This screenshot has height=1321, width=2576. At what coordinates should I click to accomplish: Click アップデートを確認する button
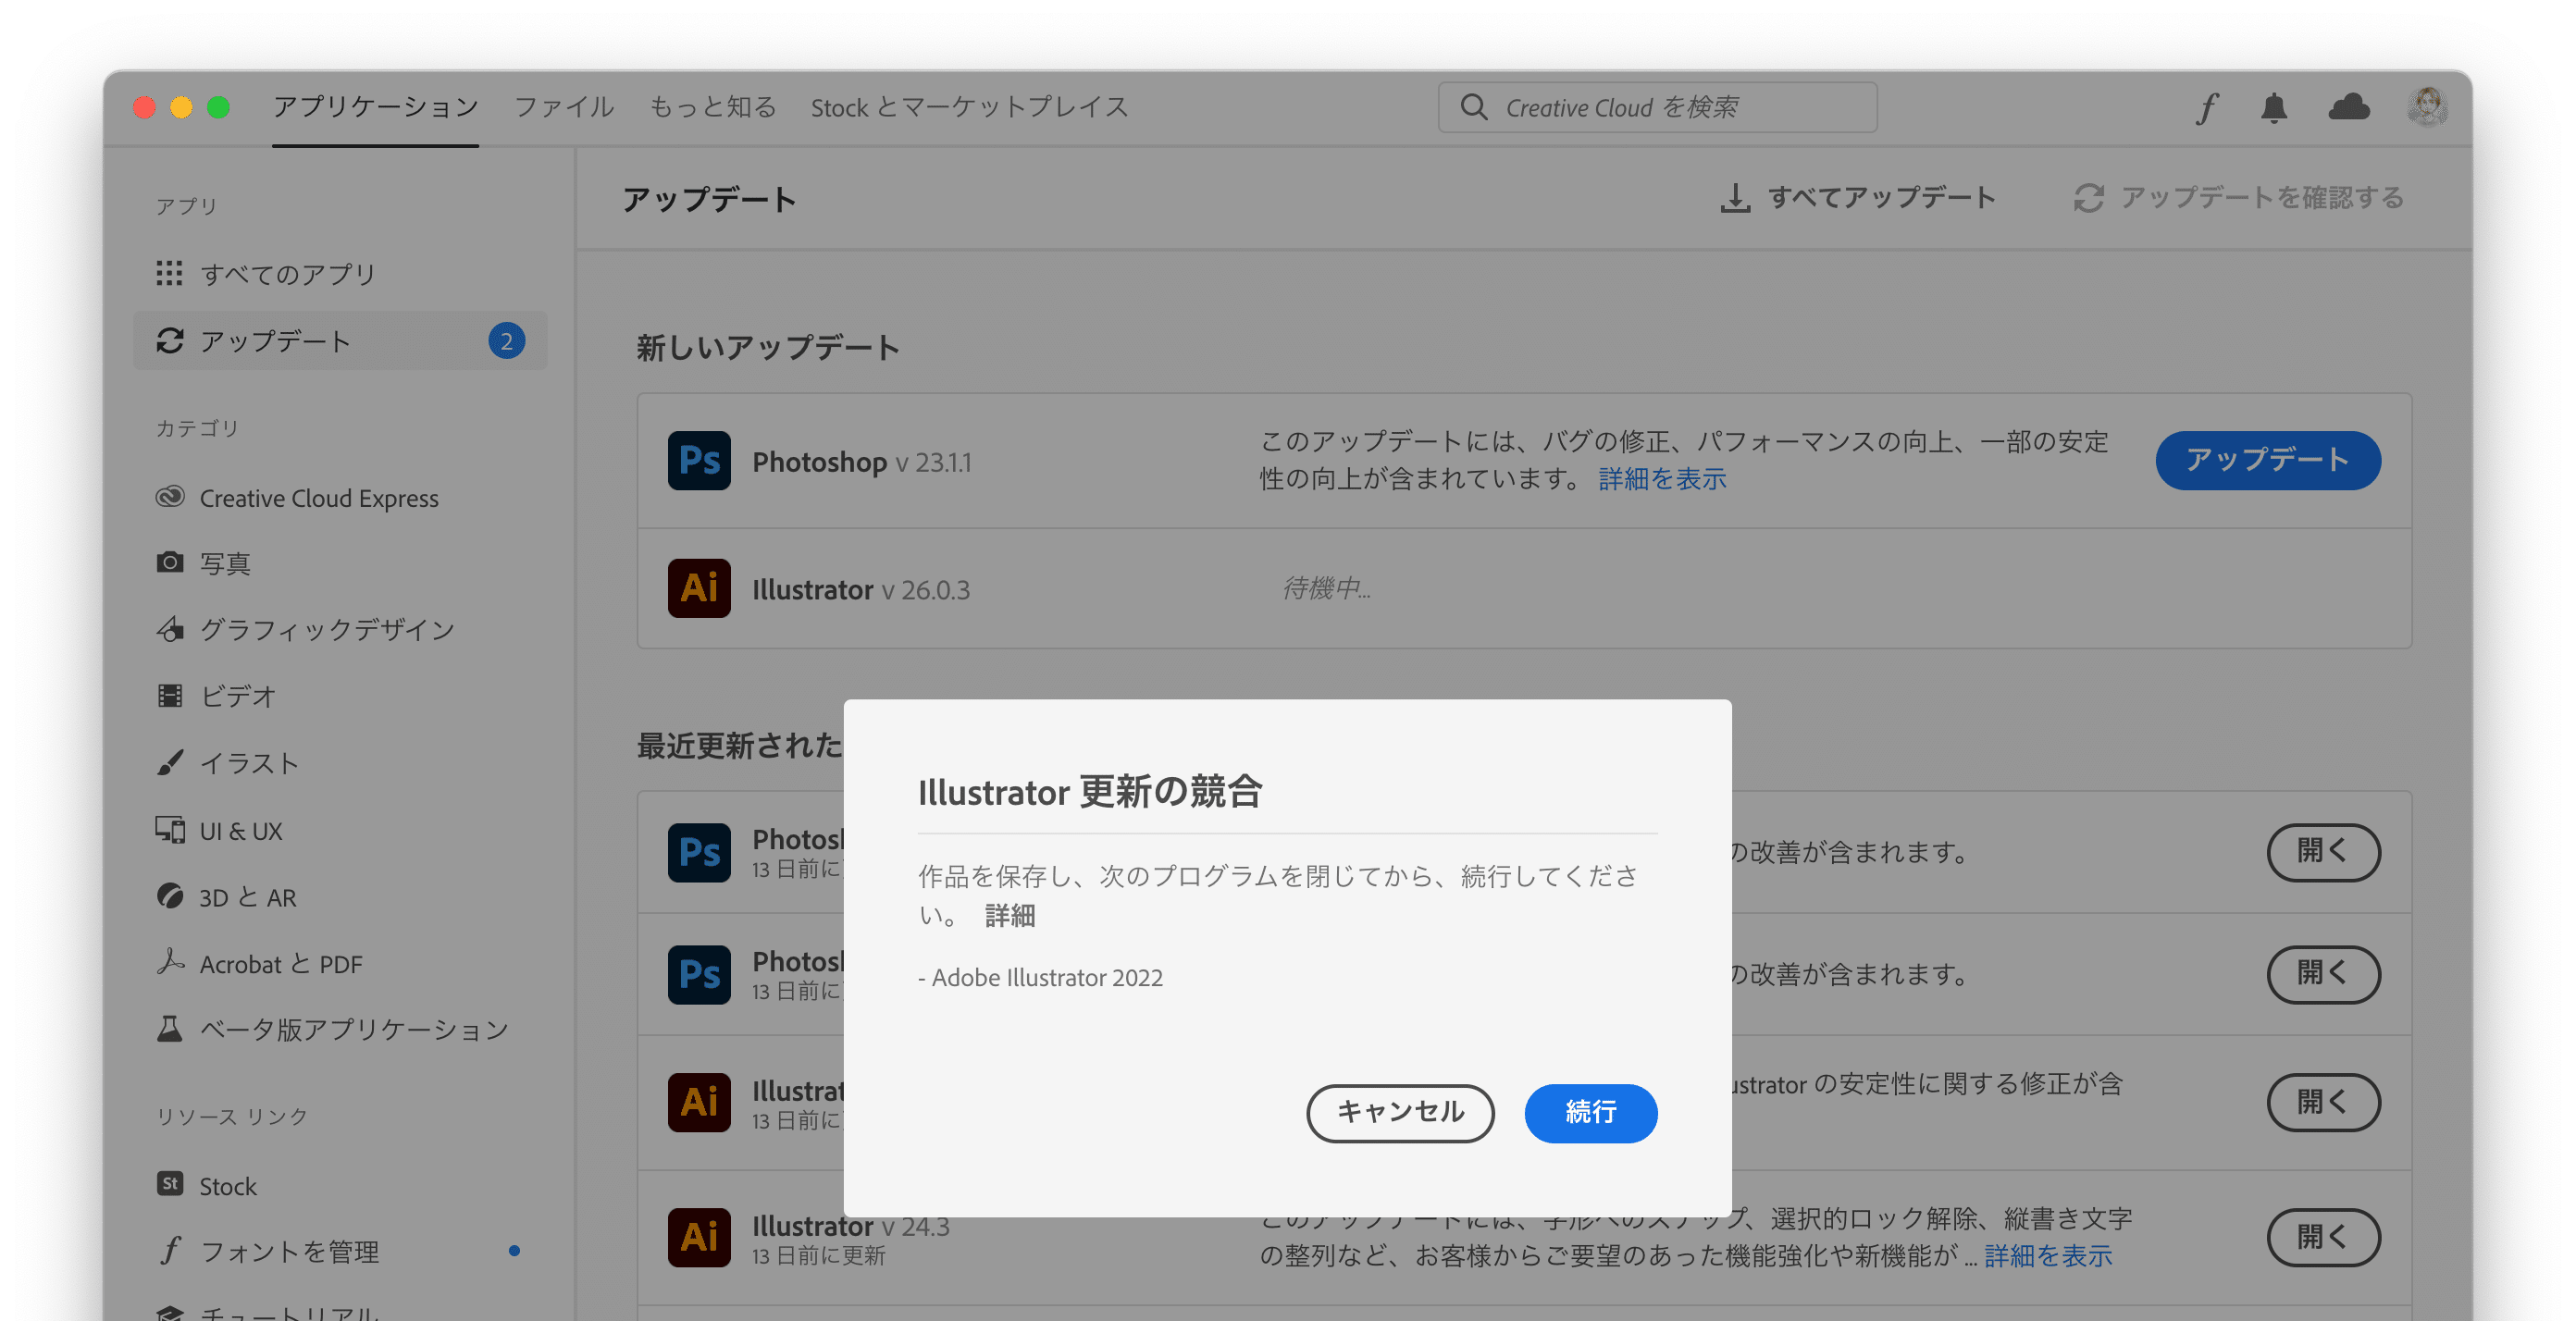click(x=2238, y=197)
